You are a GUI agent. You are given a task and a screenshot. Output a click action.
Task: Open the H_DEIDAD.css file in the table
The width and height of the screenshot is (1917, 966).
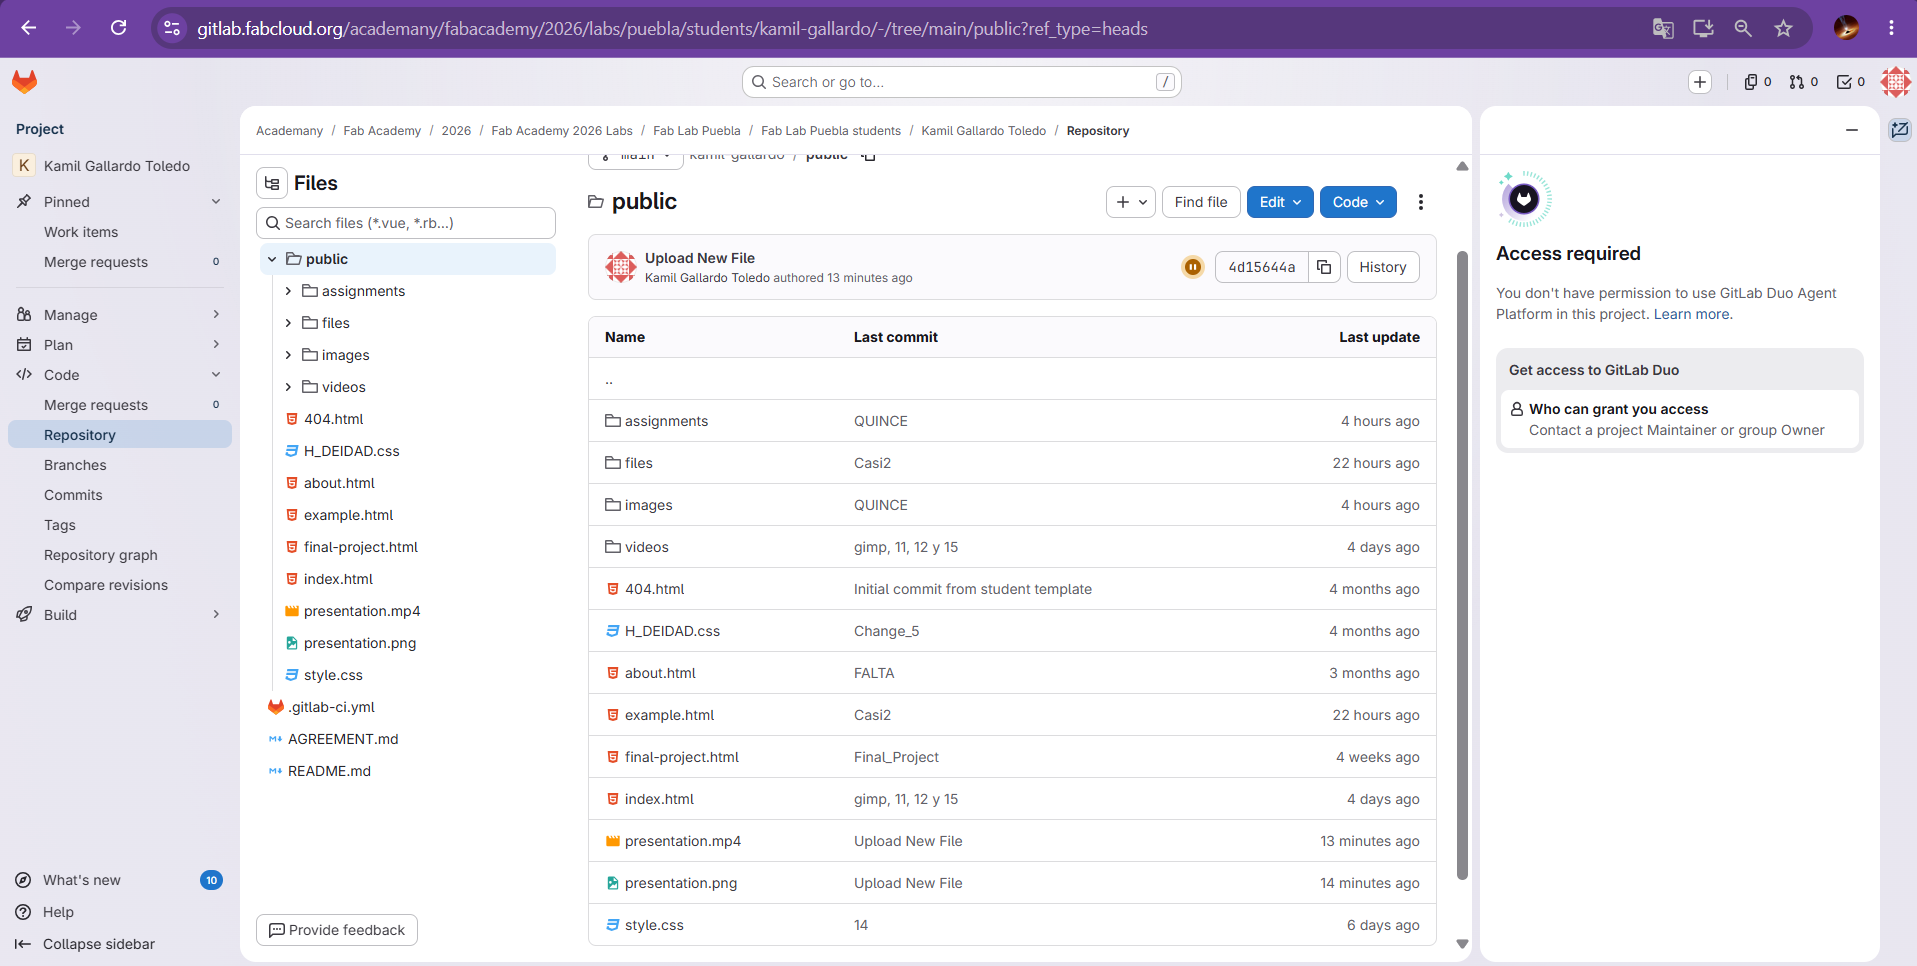pos(672,631)
